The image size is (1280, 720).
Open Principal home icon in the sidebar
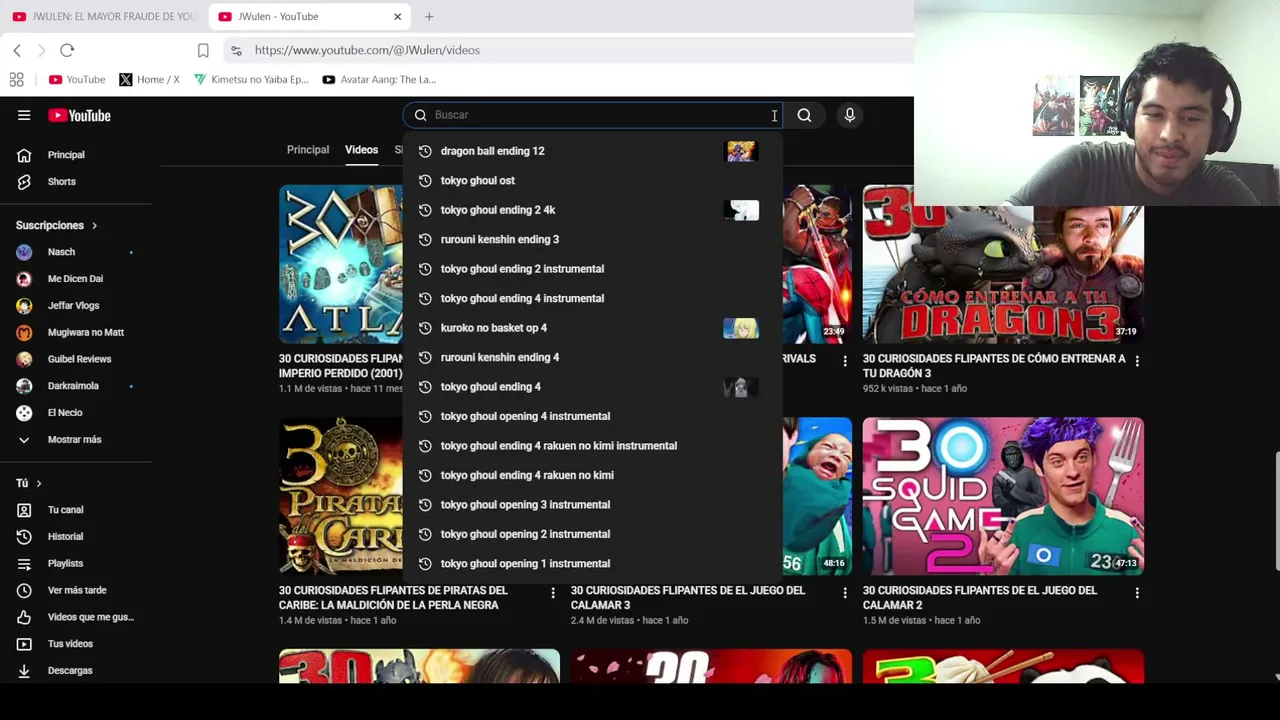coord(24,155)
